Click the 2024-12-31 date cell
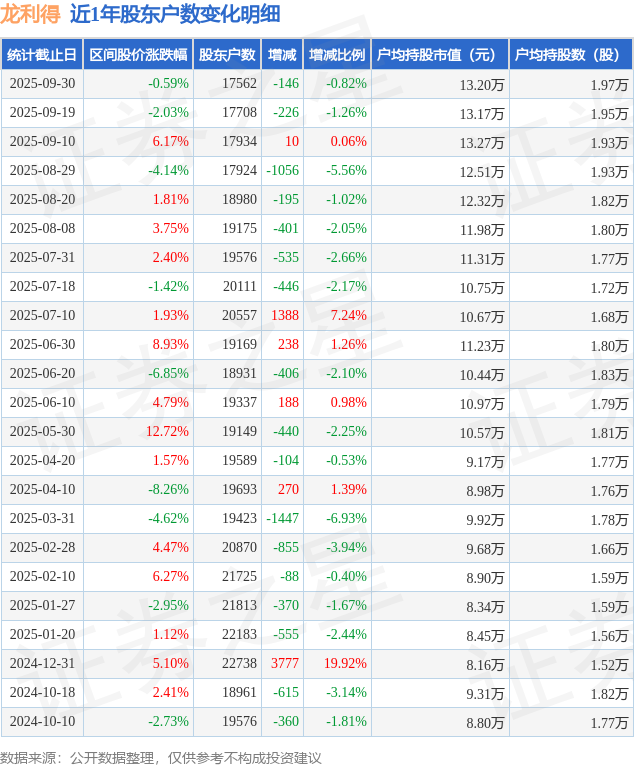This screenshot has width=634, height=767. tap(42, 664)
